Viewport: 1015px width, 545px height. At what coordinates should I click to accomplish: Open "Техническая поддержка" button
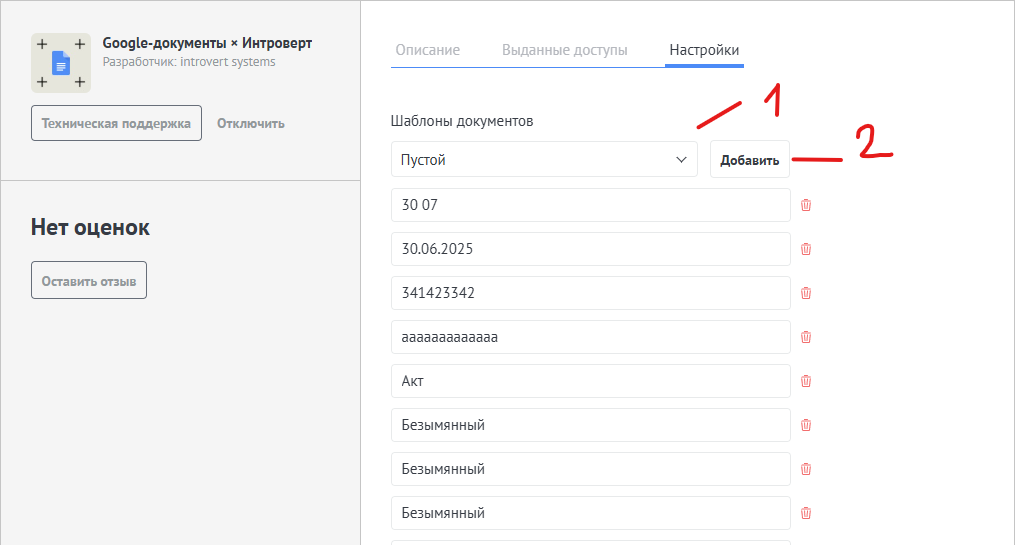point(117,123)
